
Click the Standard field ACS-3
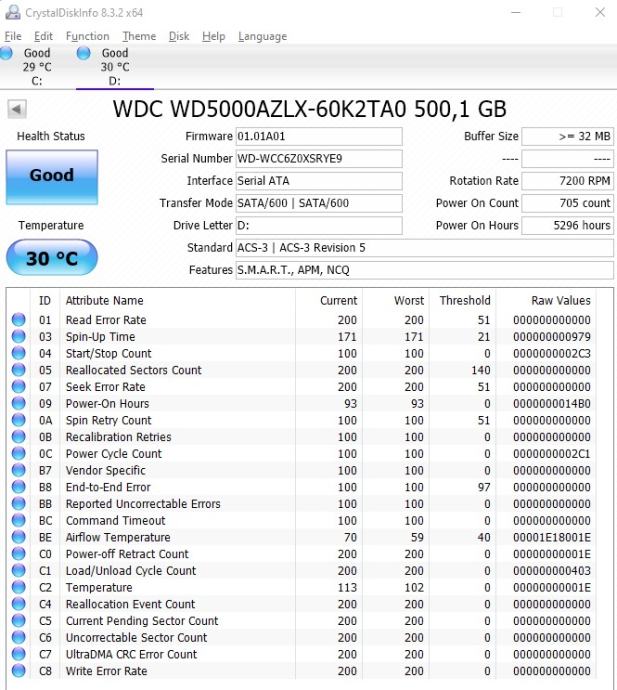point(425,248)
